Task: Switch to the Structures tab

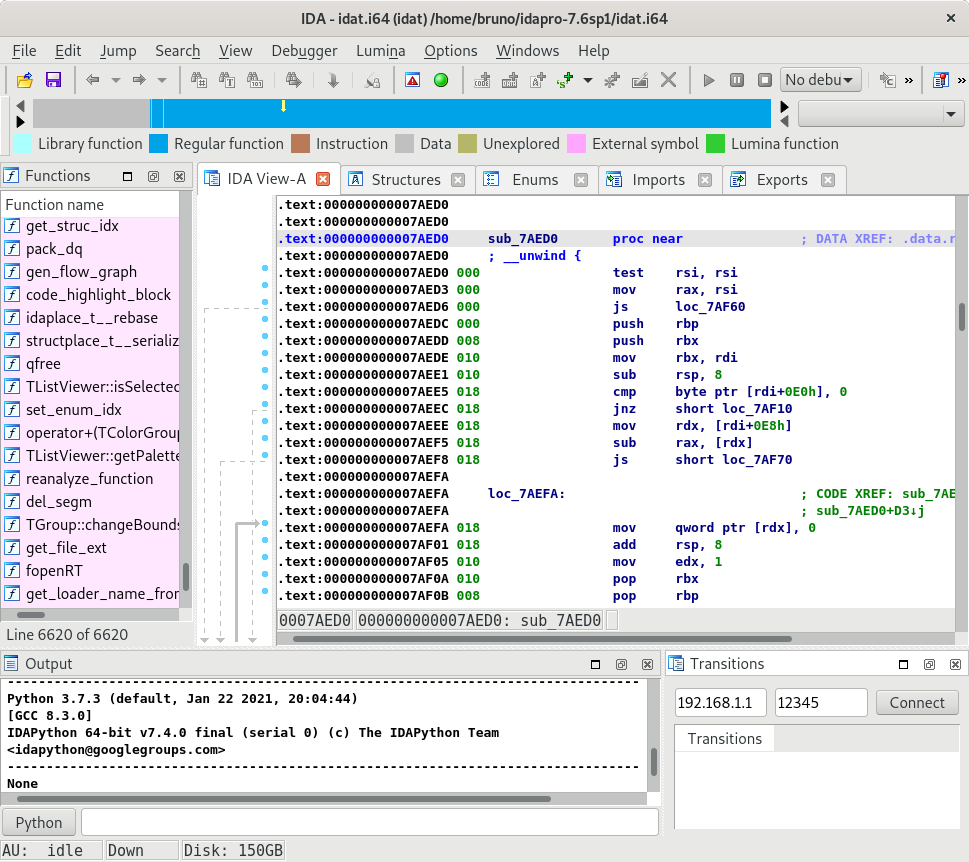Action: 405,180
